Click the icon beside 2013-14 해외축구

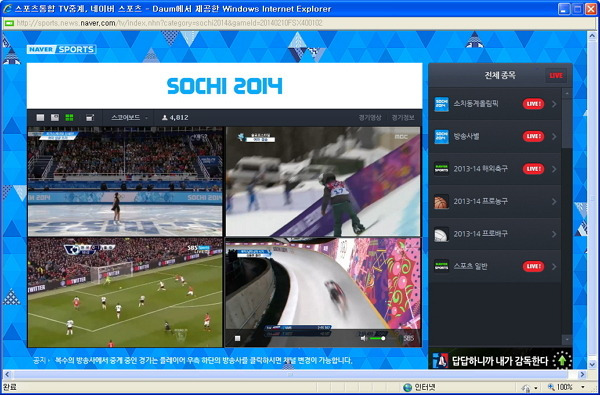coord(441,169)
